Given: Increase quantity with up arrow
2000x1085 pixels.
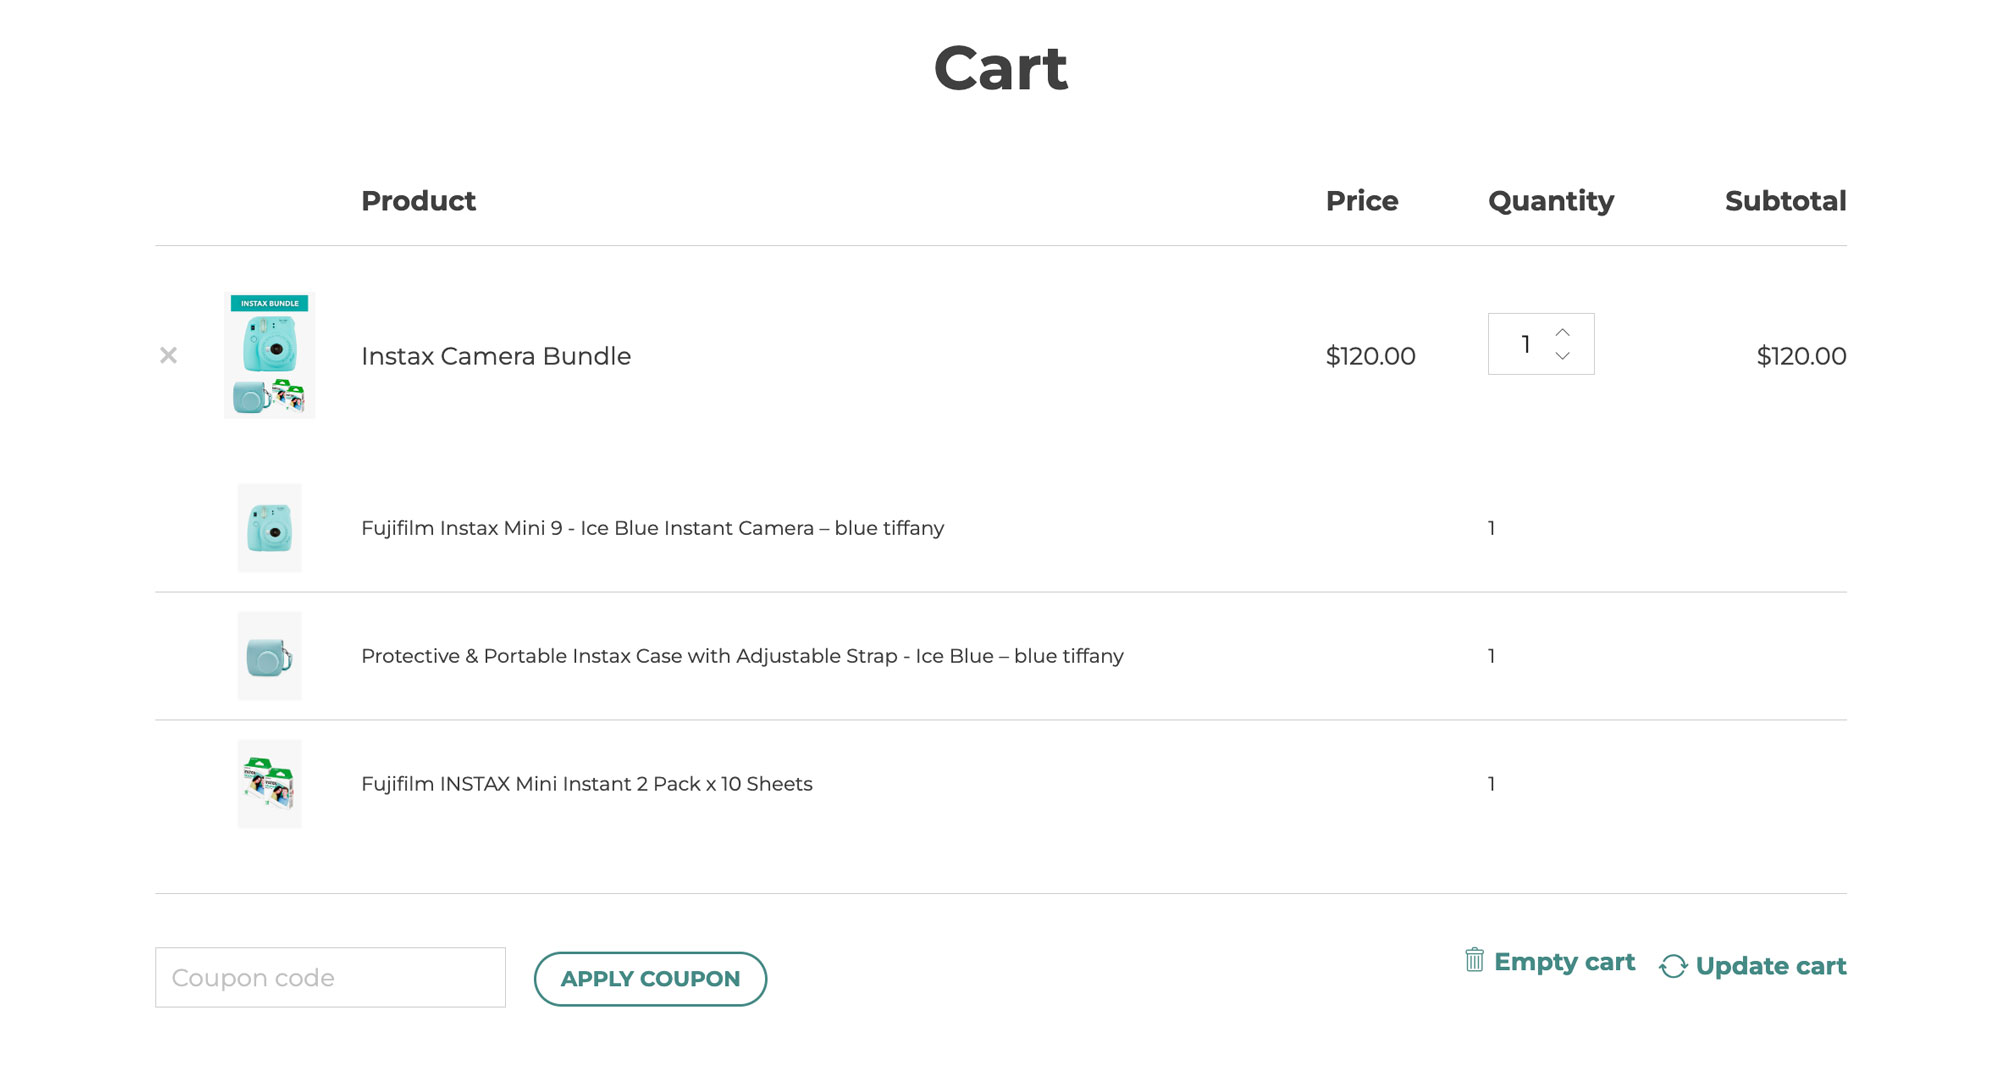Looking at the screenshot, I should point(1562,332).
